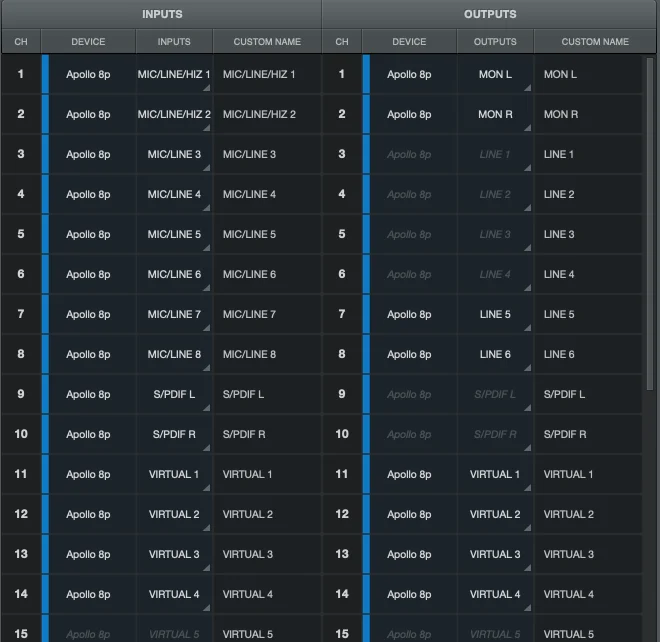660x642 pixels.
Task: Edit output custom name MON L
Action: (588, 74)
